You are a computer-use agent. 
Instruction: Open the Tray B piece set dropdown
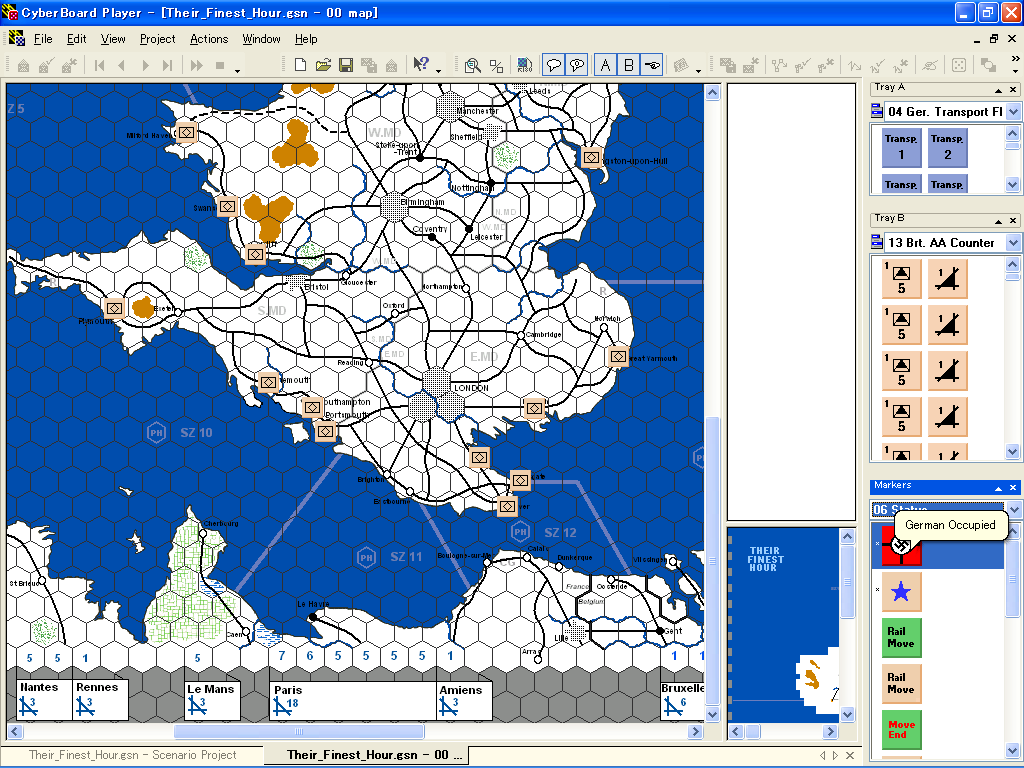coord(1013,243)
